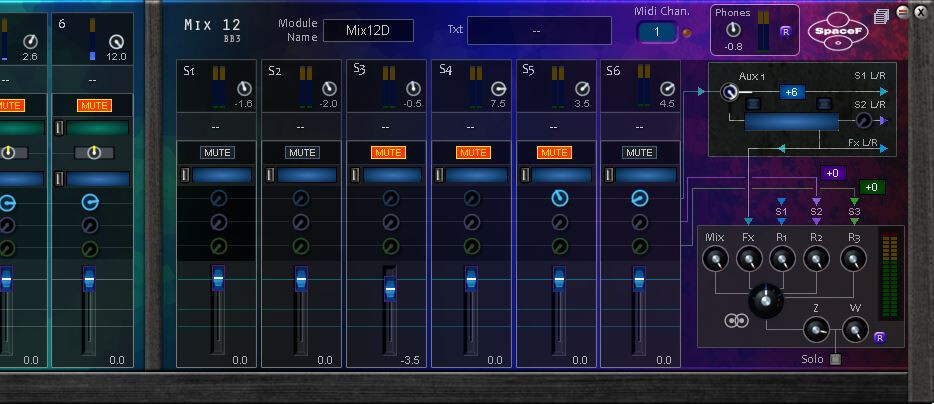Image resolution: width=934 pixels, height=404 pixels.
Task: Click the S3 gain knob reading -0.5
Action: point(413,89)
